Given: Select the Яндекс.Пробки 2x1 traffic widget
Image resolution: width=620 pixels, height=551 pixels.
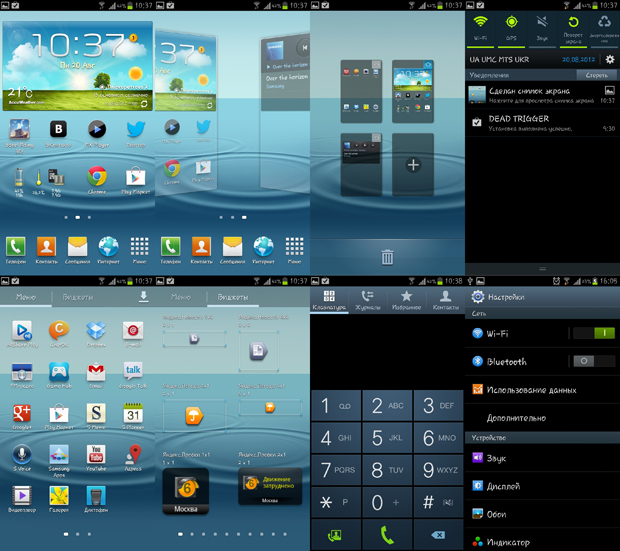Looking at the screenshot, I should tap(270, 486).
